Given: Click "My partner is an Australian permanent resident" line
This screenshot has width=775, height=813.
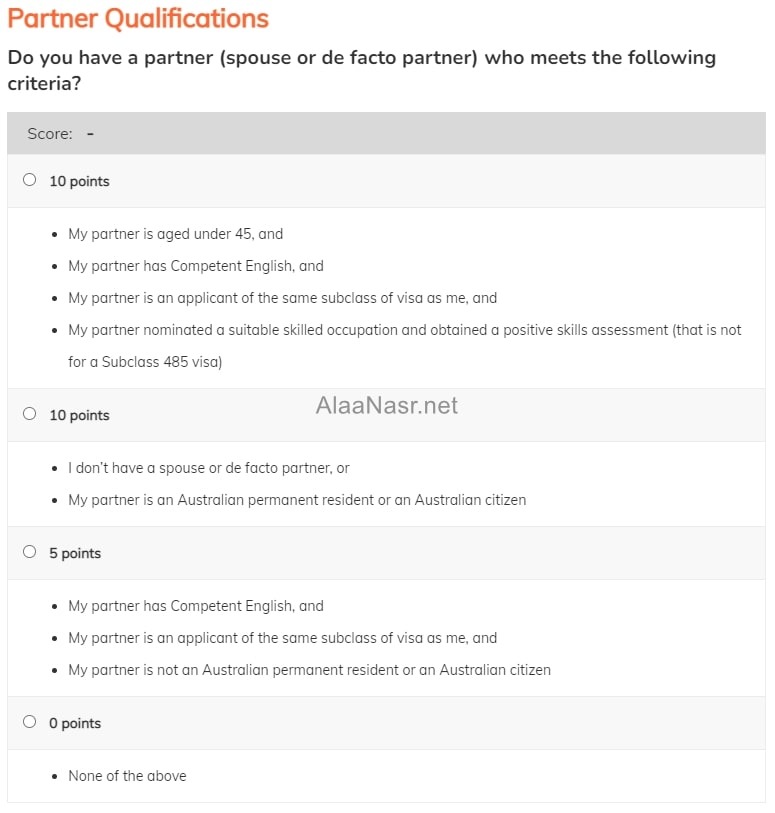Looking at the screenshot, I should [x=296, y=499].
